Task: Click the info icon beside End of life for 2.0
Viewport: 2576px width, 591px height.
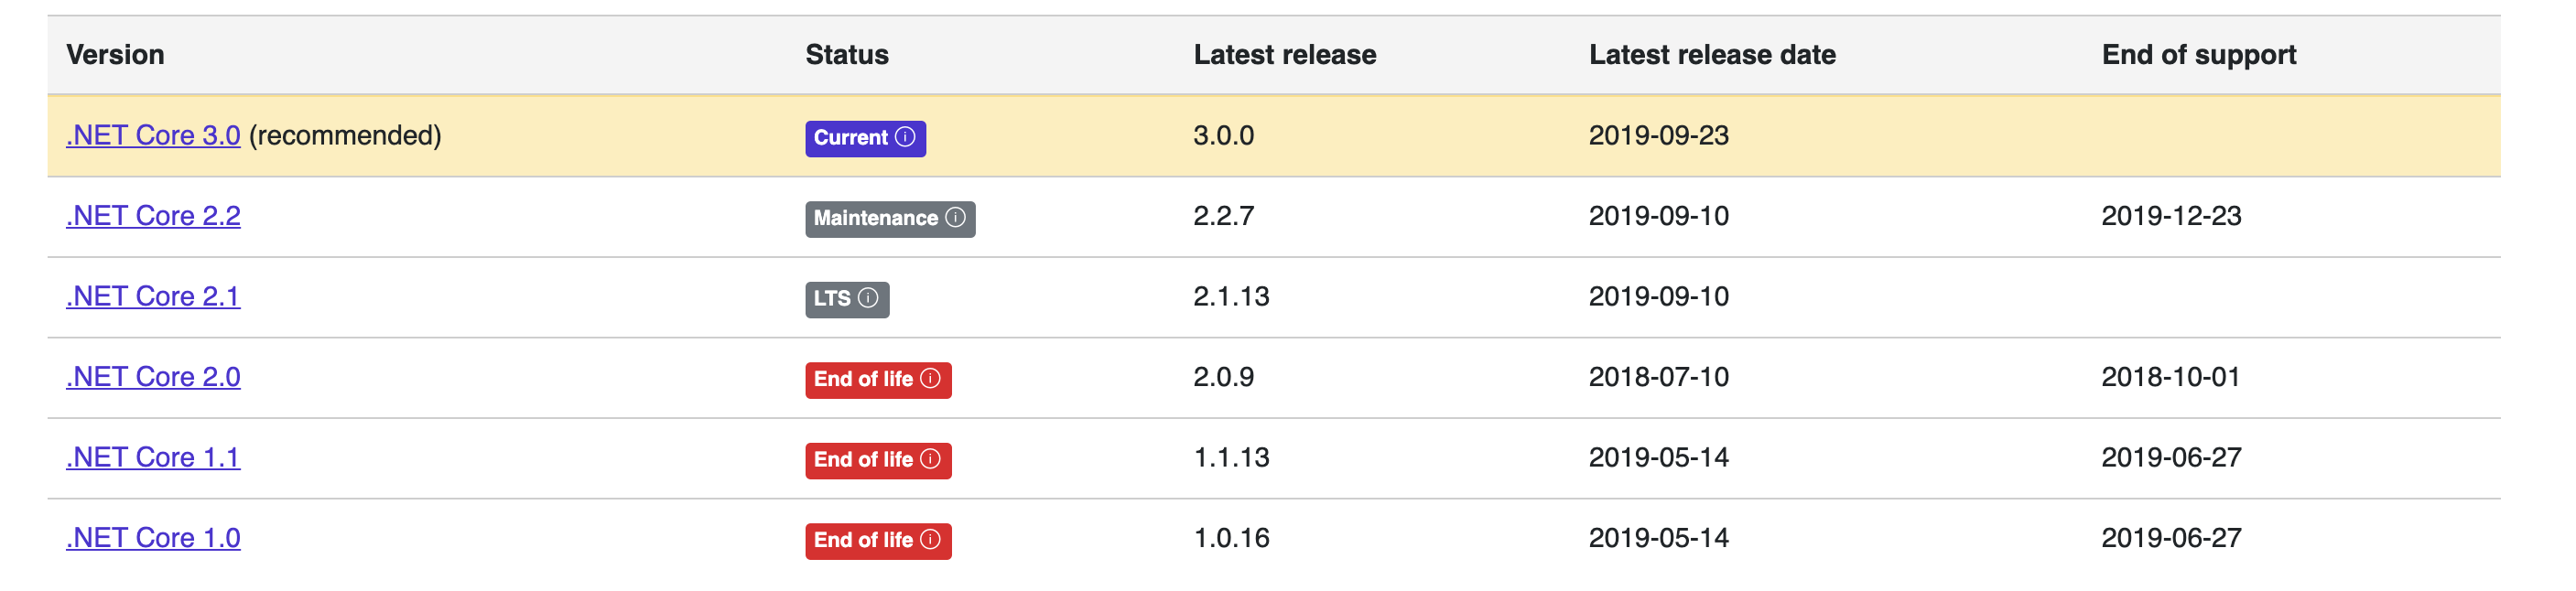Action: point(931,379)
